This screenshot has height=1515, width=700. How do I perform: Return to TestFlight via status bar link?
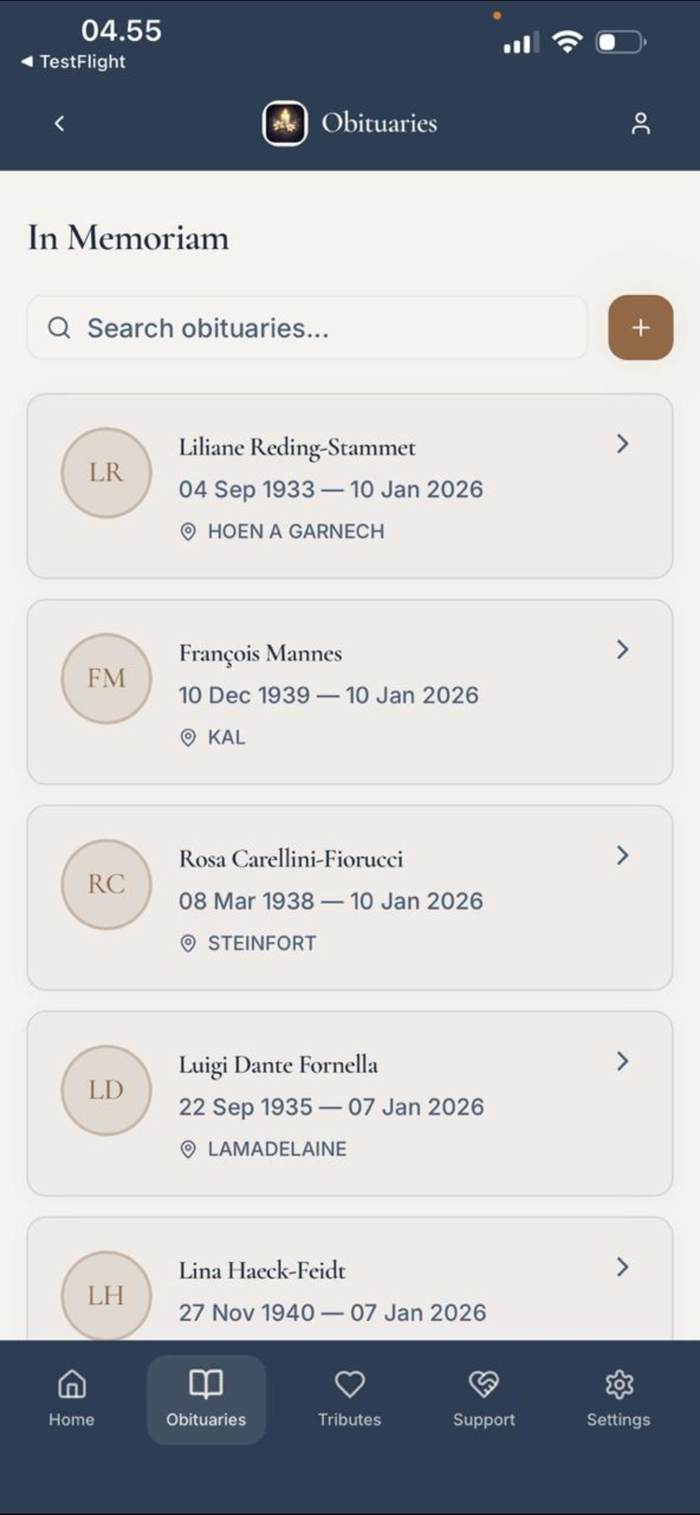pyautogui.click(x=73, y=62)
